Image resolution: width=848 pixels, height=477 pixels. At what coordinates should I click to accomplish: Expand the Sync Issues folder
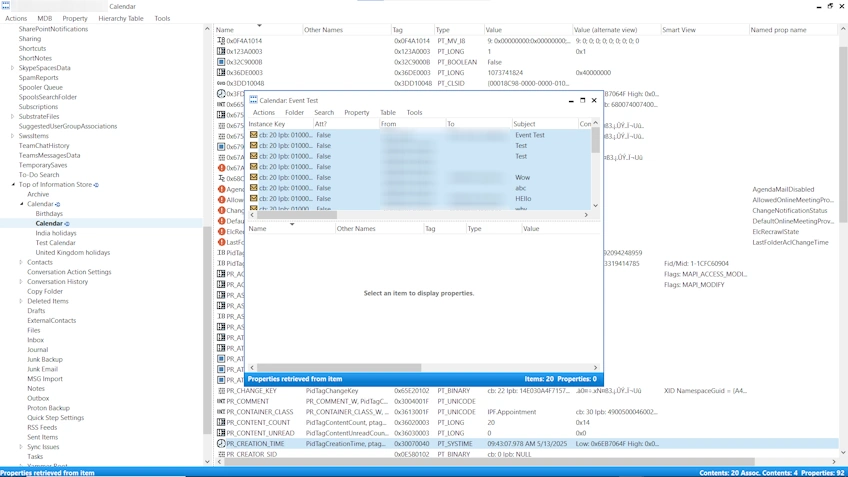[21, 447]
